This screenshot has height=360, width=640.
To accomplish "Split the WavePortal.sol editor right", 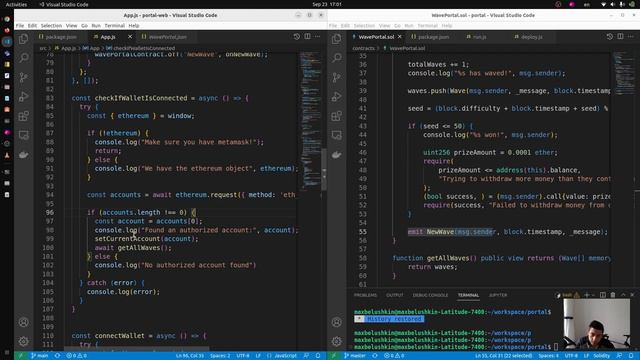I will (620, 37).
